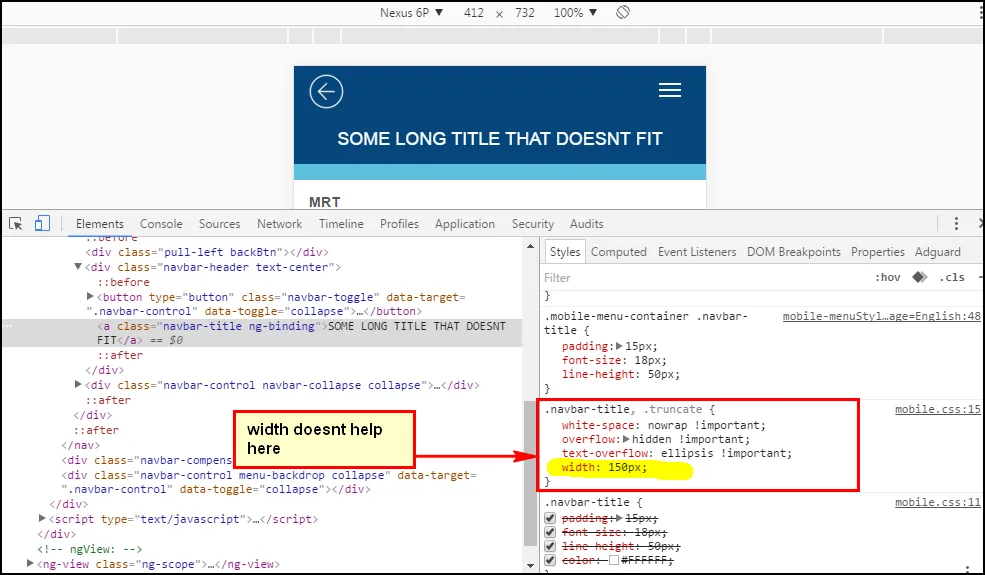This screenshot has width=985, height=575.
Task: Expand the overflow hidden shorthand triangle
Action: click(626, 439)
